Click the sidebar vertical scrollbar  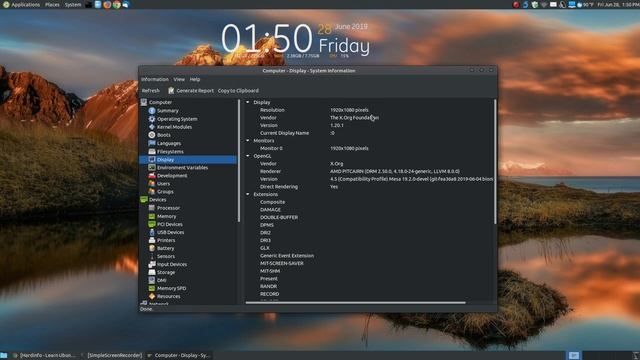tap(239, 161)
